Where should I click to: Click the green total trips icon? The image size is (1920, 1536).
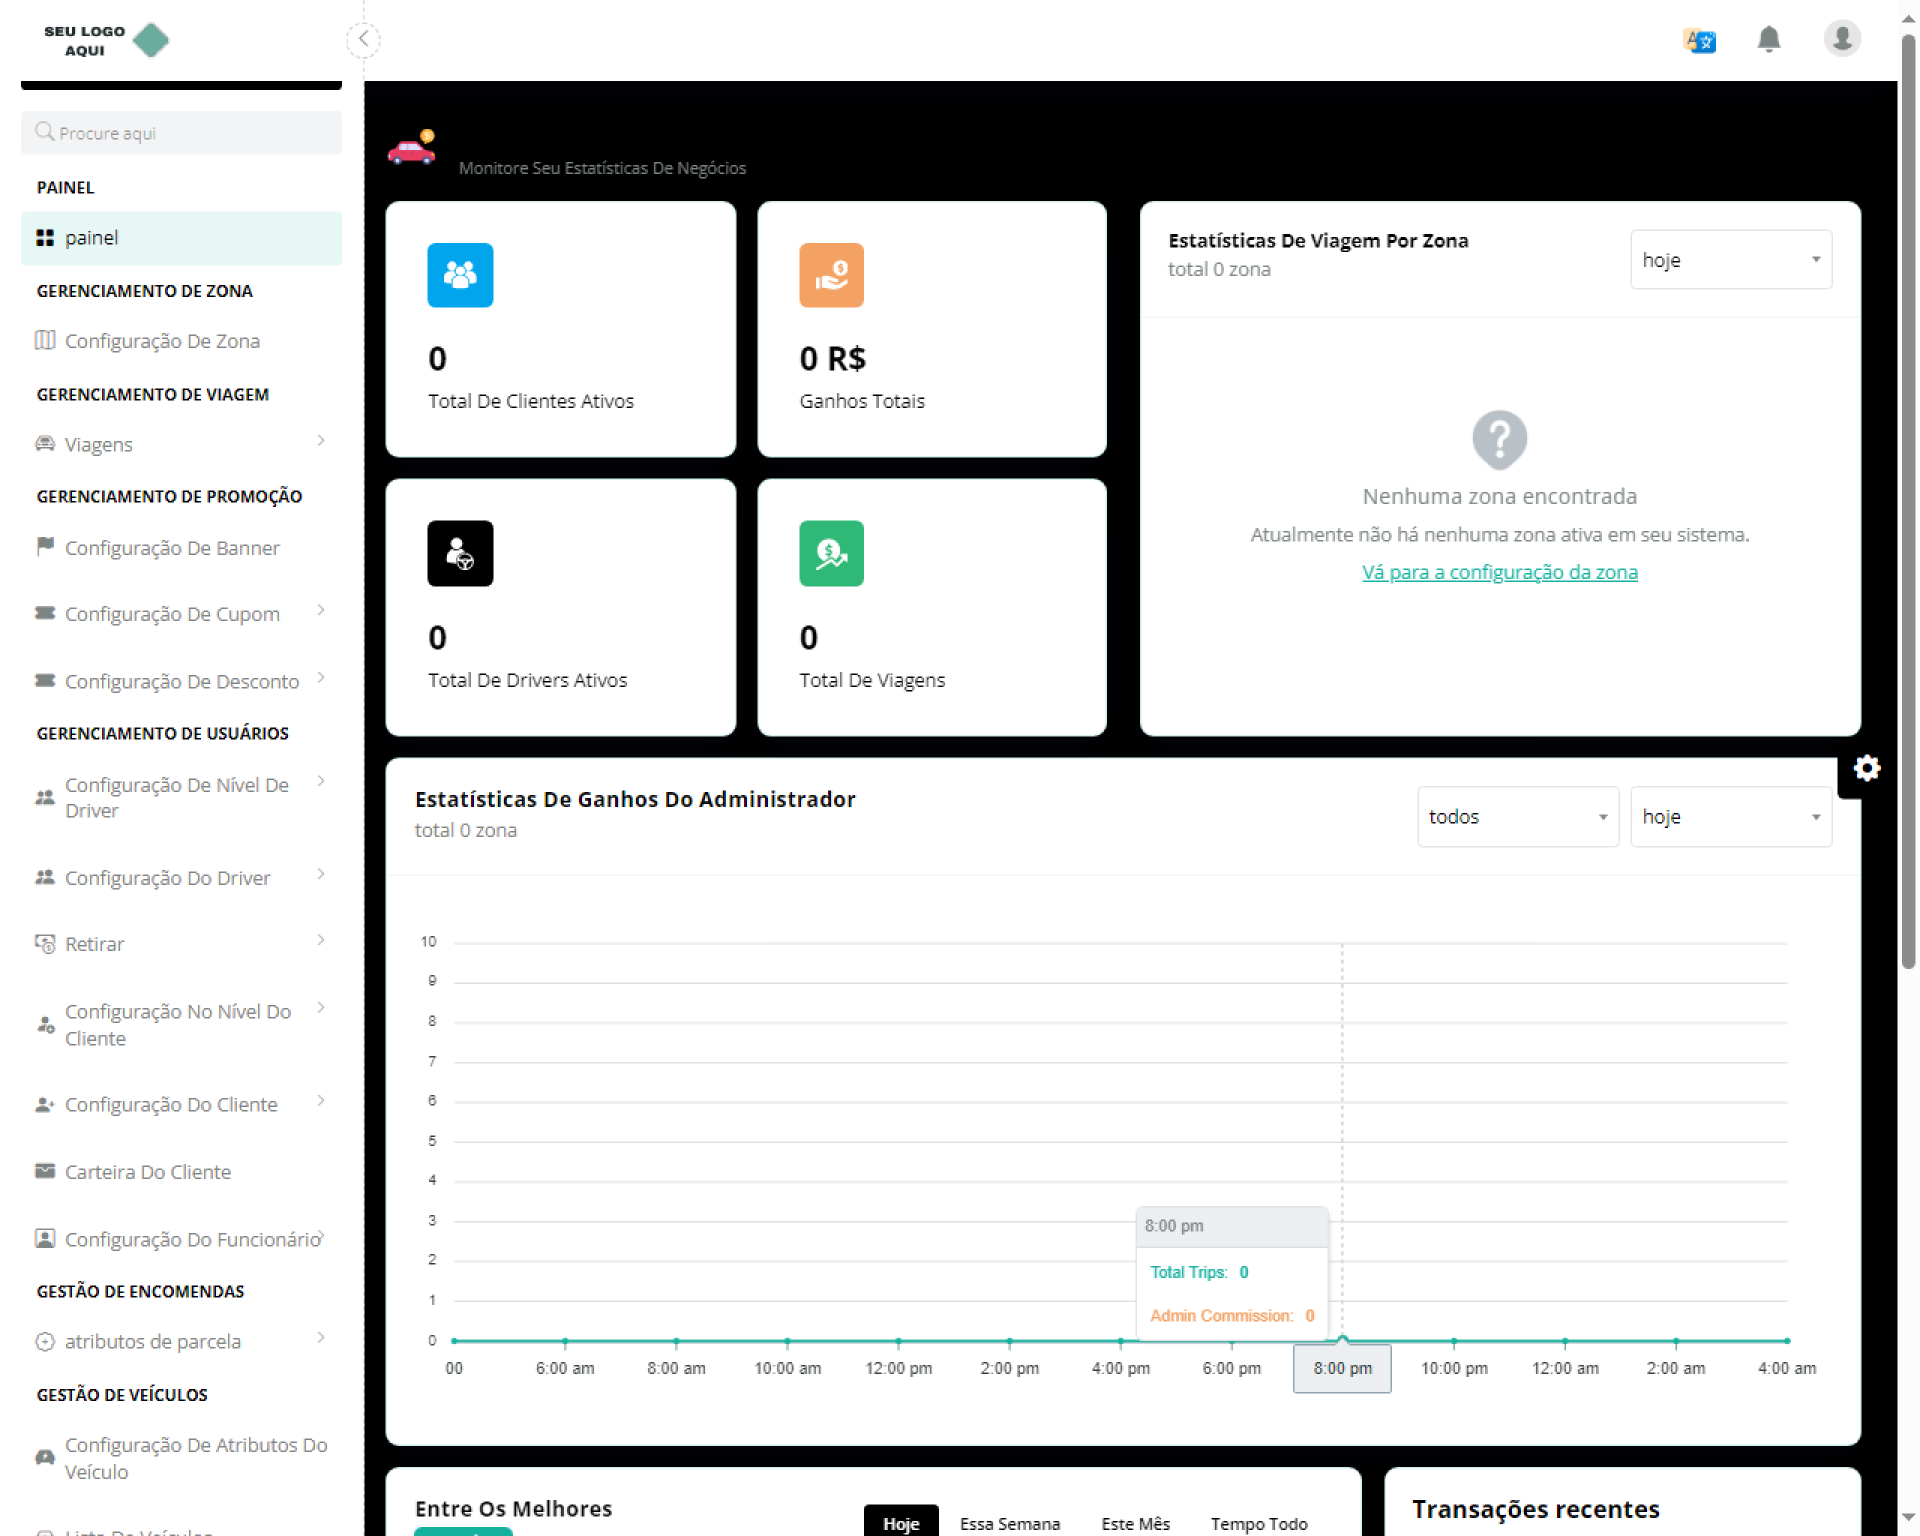pos(831,553)
